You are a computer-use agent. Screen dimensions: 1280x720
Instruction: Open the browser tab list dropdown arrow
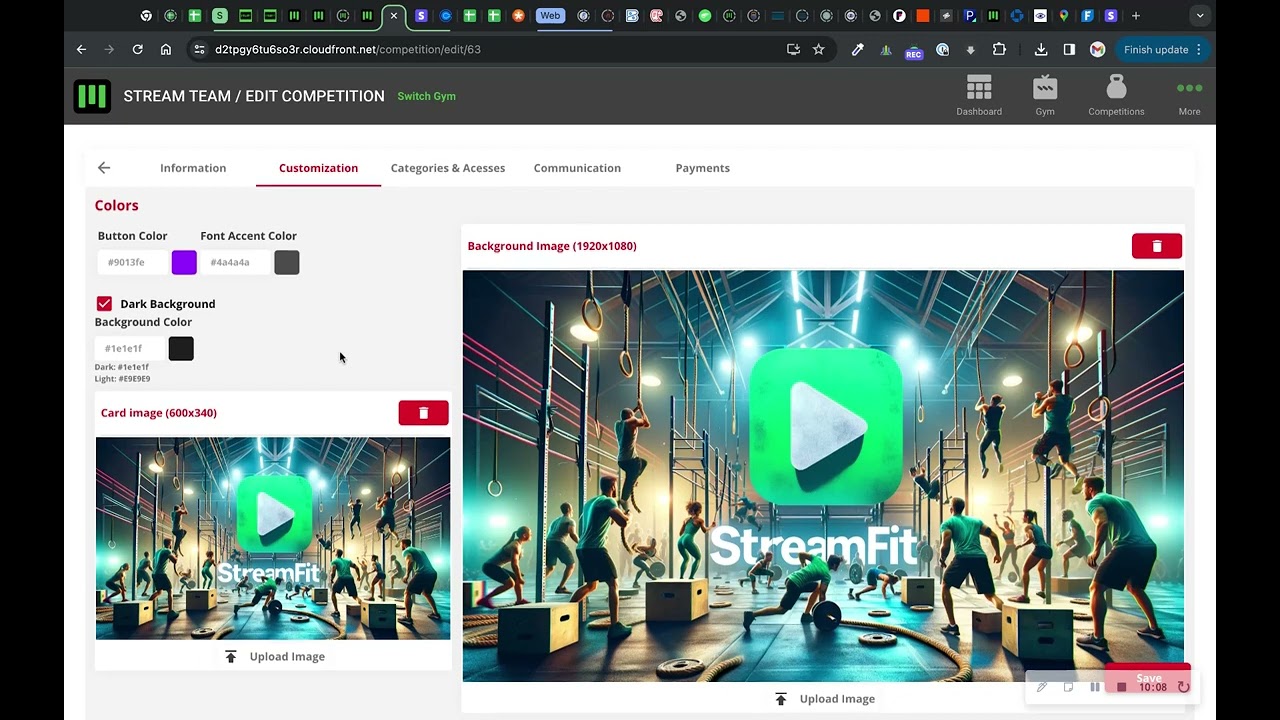point(1200,16)
